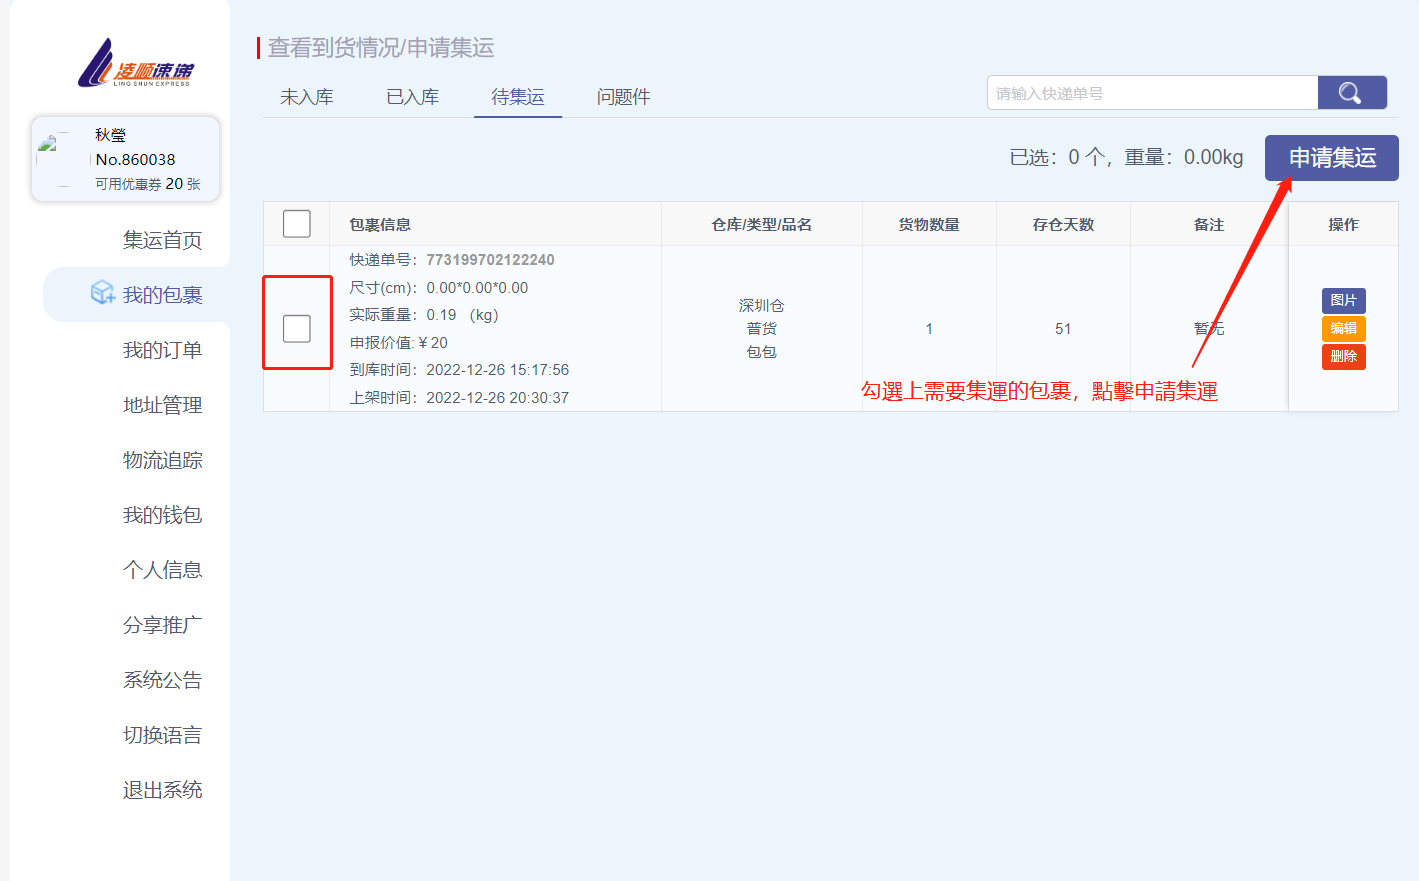Click the 已选：0 个 selection summary

click(x=1058, y=157)
